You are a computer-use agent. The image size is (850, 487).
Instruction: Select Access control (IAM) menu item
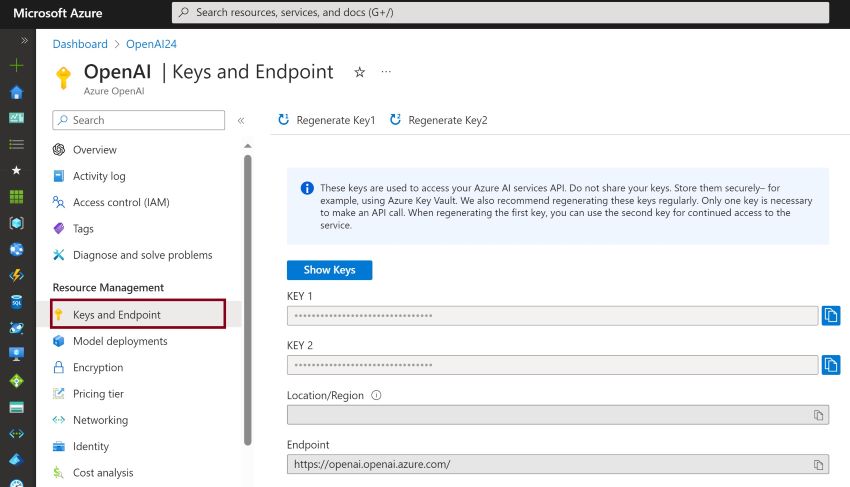click(x=120, y=202)
